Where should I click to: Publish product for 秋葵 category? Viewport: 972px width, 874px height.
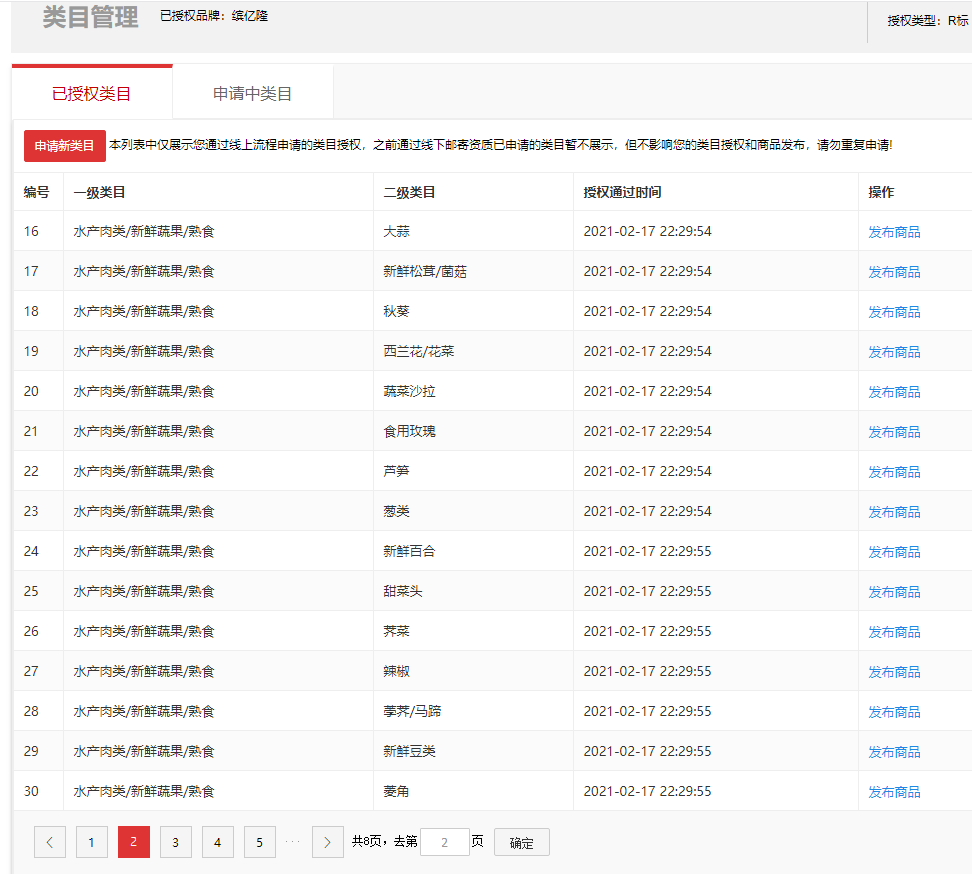(894, 312)
